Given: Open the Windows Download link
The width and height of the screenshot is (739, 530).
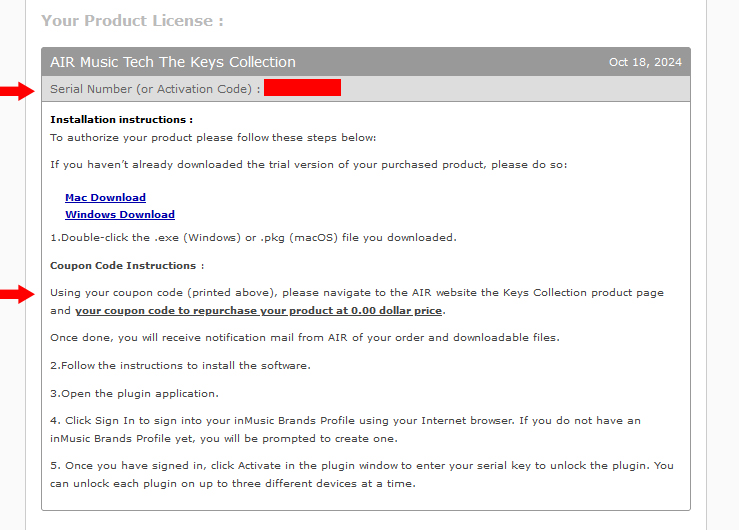Looking at the screenshot, I should [x=120, y=215].
